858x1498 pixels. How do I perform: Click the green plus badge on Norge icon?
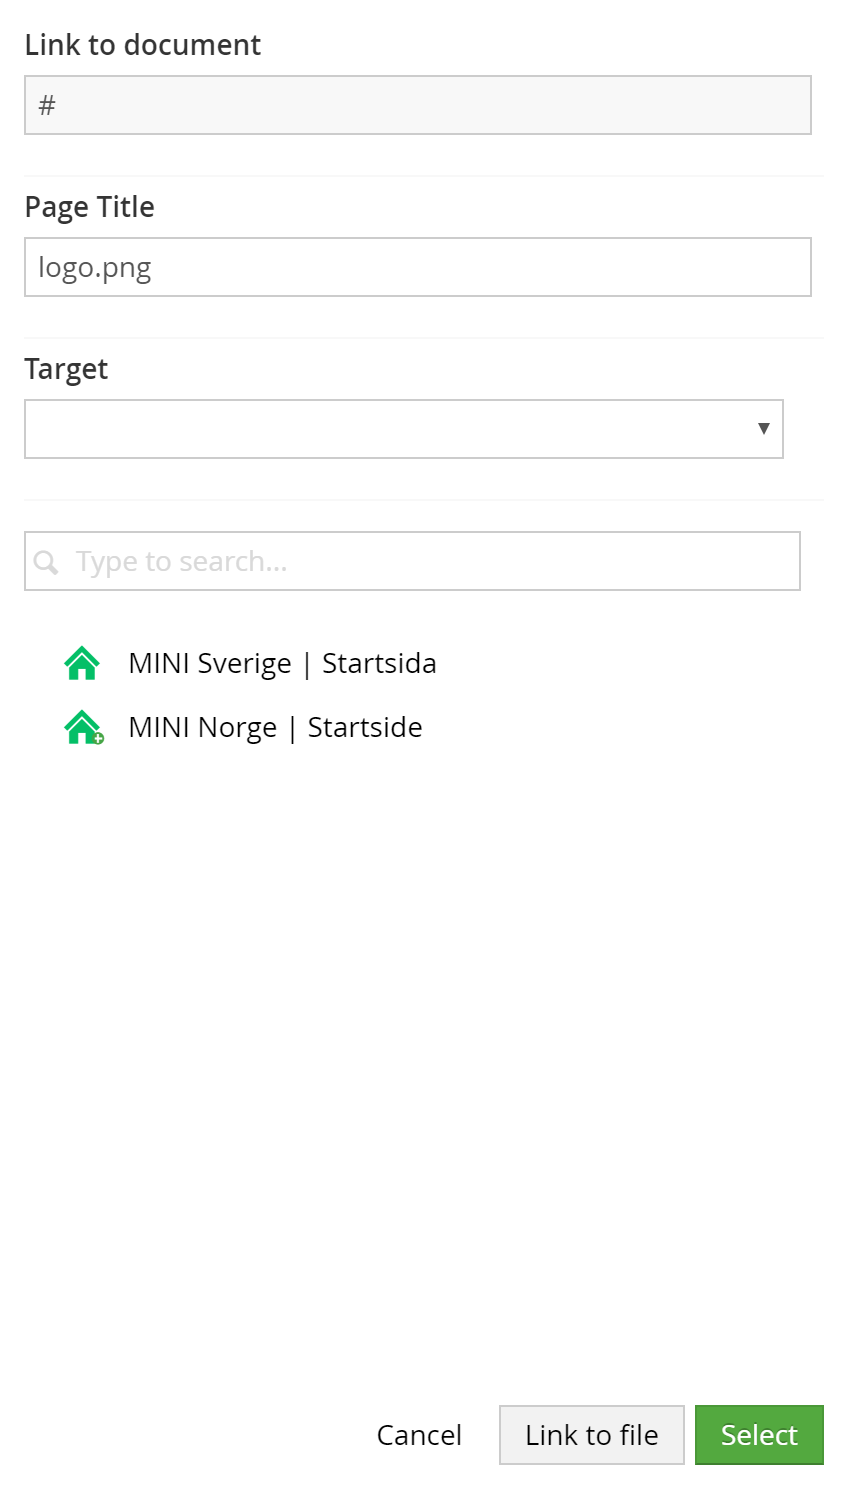pos(98,739)
